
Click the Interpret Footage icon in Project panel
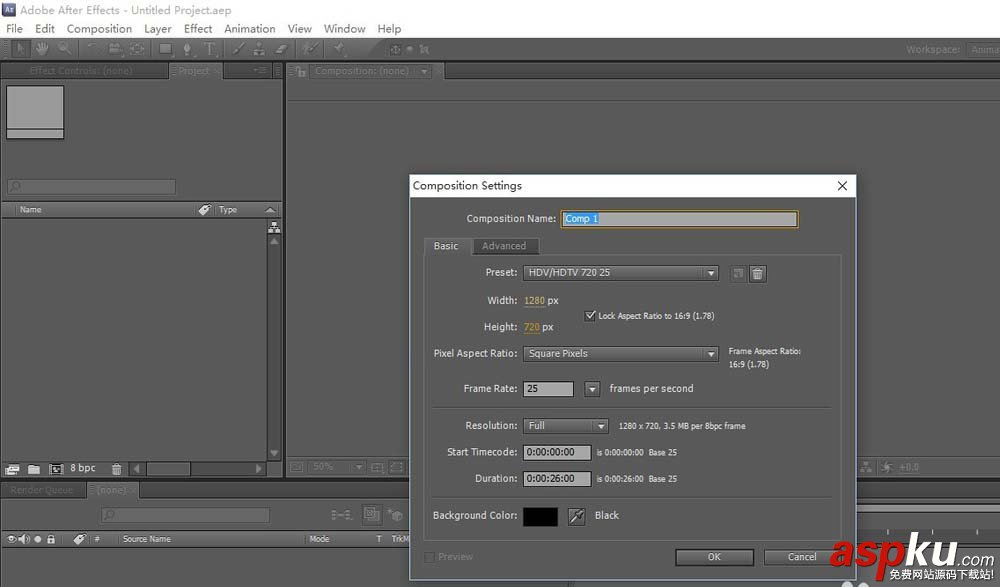point(12,469)
